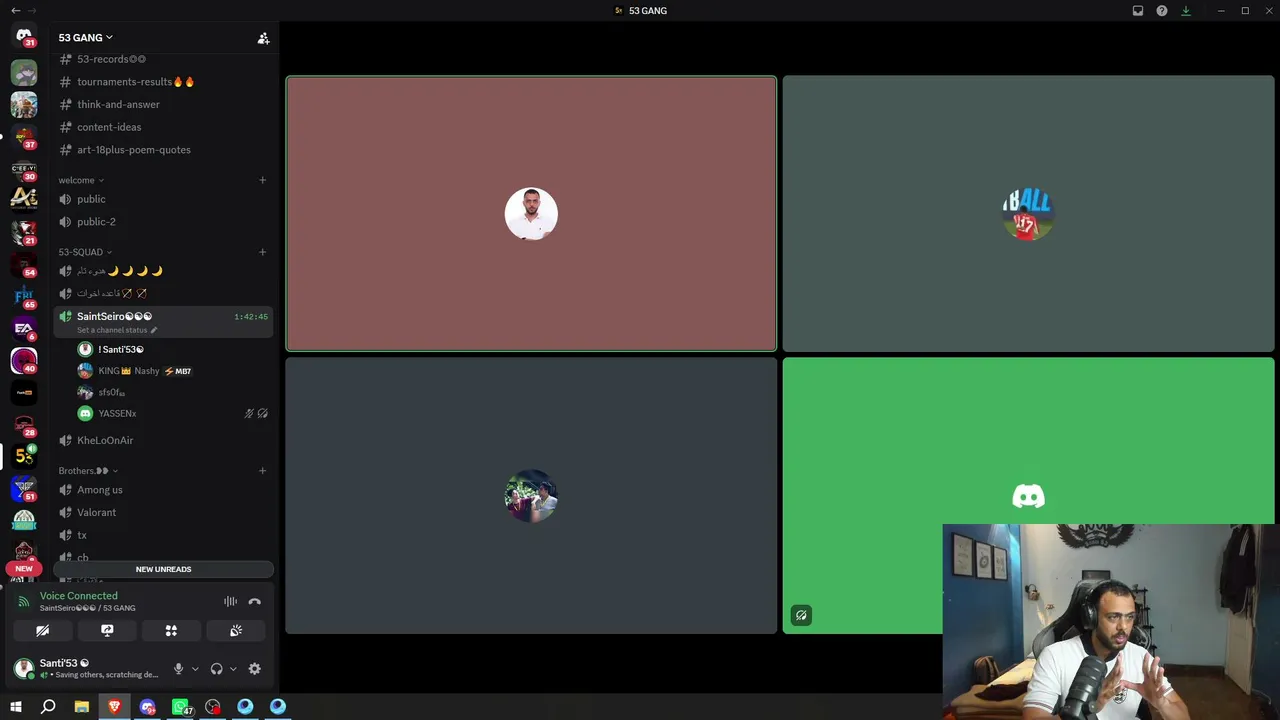Click camera-off indicator on green tile
This screenshot has width=1280, height=720.
pyautogui.click(x=801, y=615)
